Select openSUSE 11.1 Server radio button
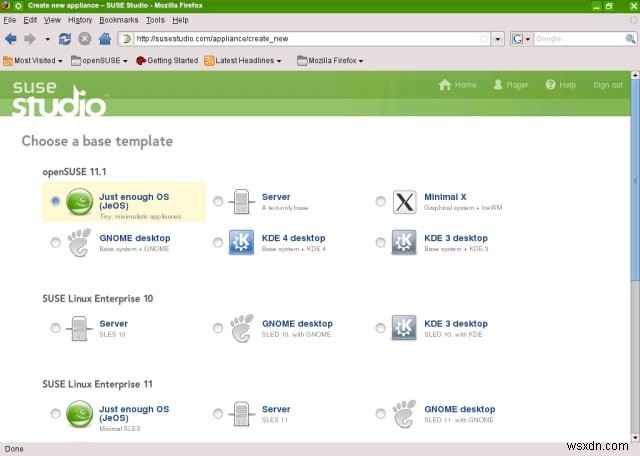This screenshot has width=640, height=456. pos(218,201)
